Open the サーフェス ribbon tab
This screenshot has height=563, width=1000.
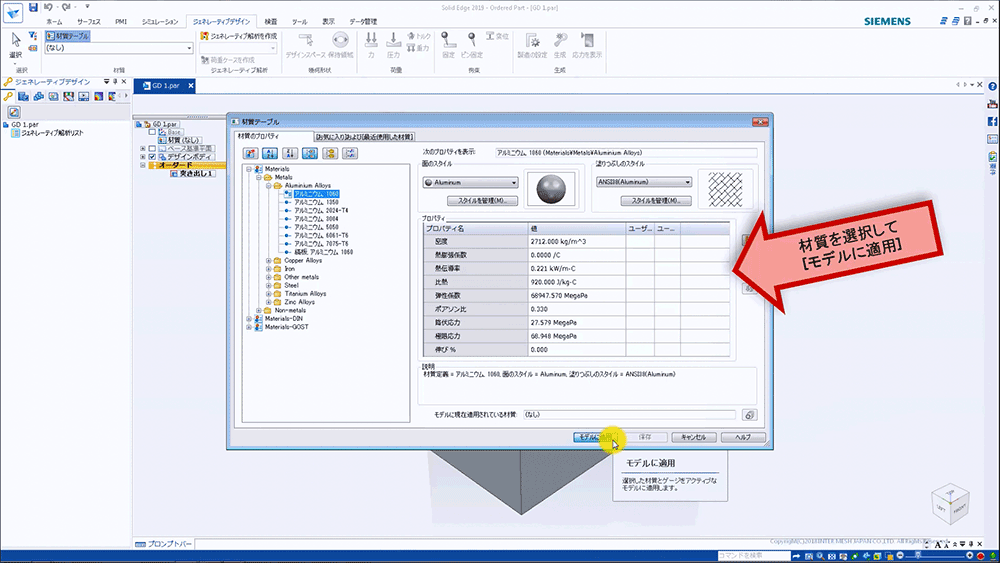click(x=89, y=22)
